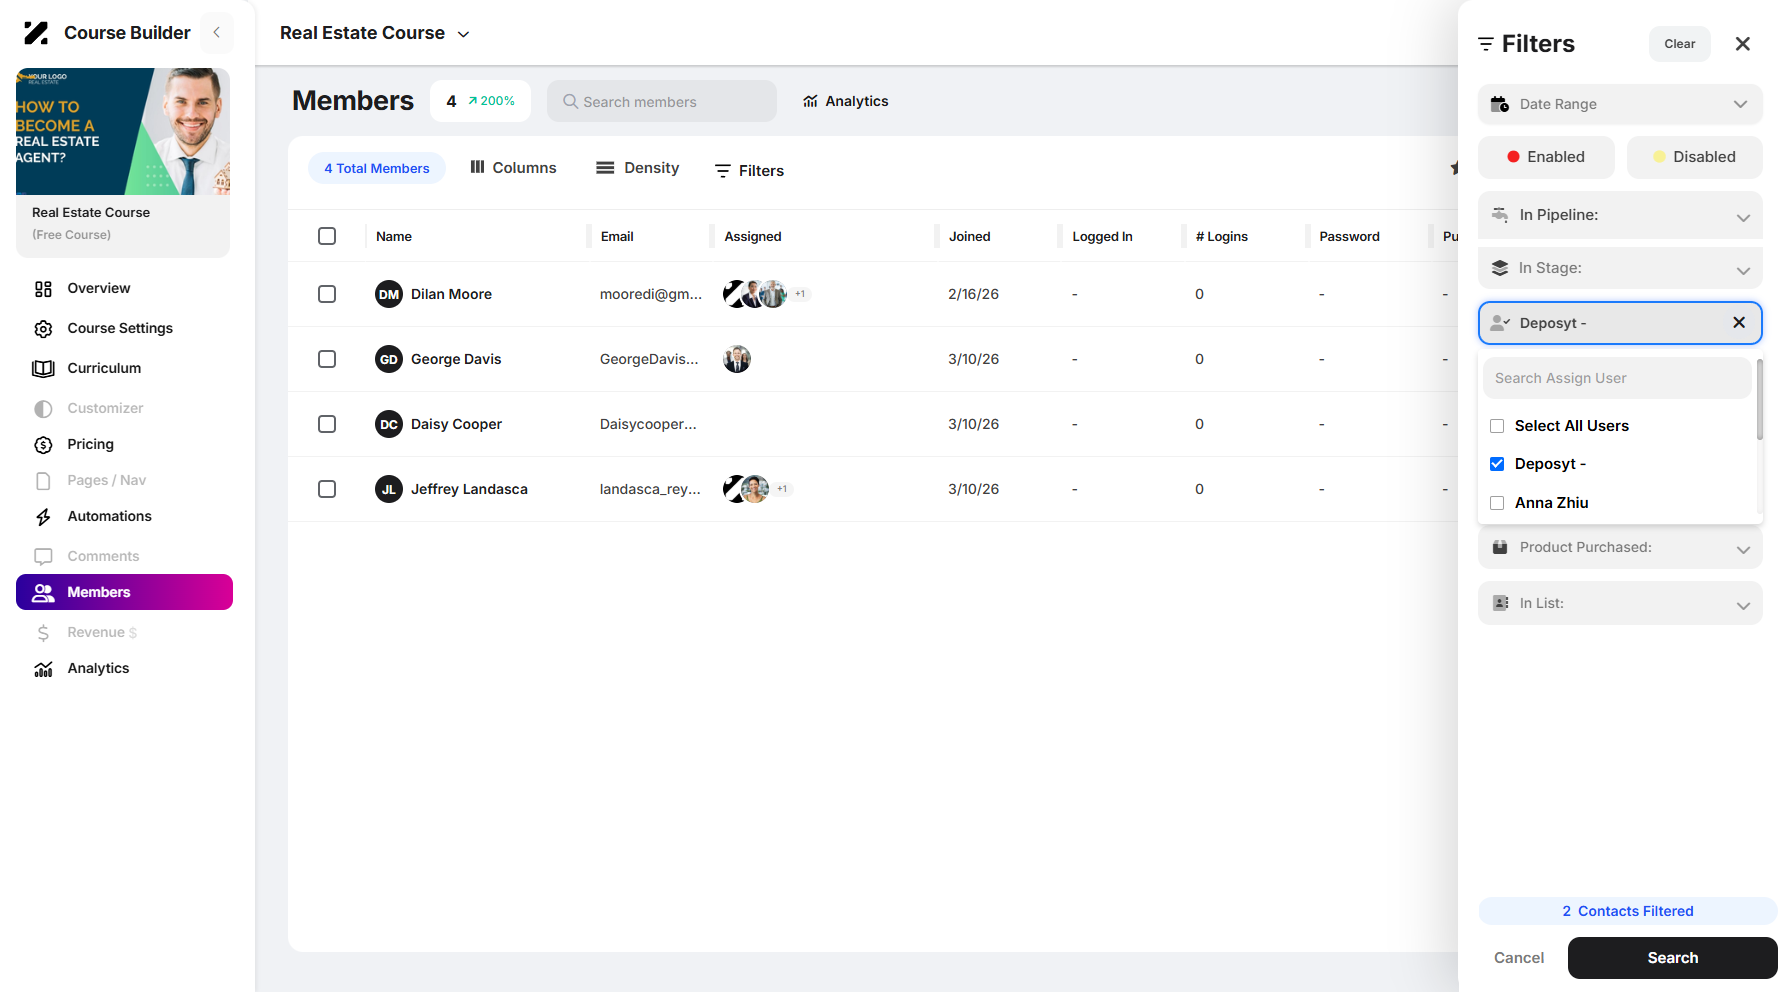Expand the Date Range dropdown

[1620, 104]
